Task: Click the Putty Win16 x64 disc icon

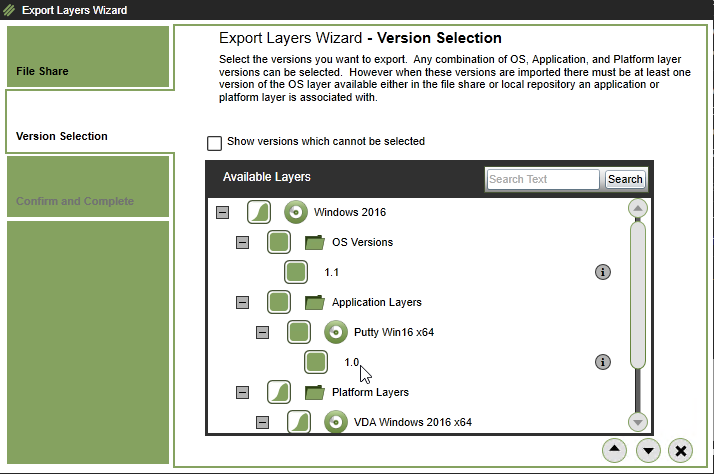Action: click(x=336, y=332)
